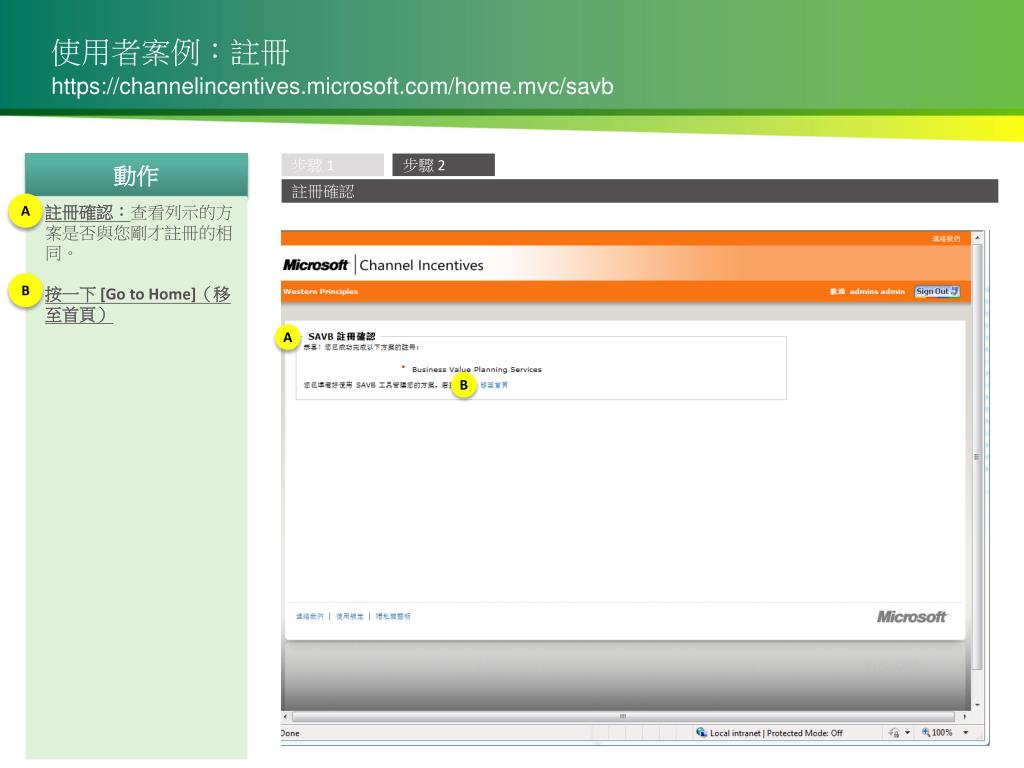Click the Local intranet Protected Mode status text
The image size is (1024, 768).
click(776, 733)
